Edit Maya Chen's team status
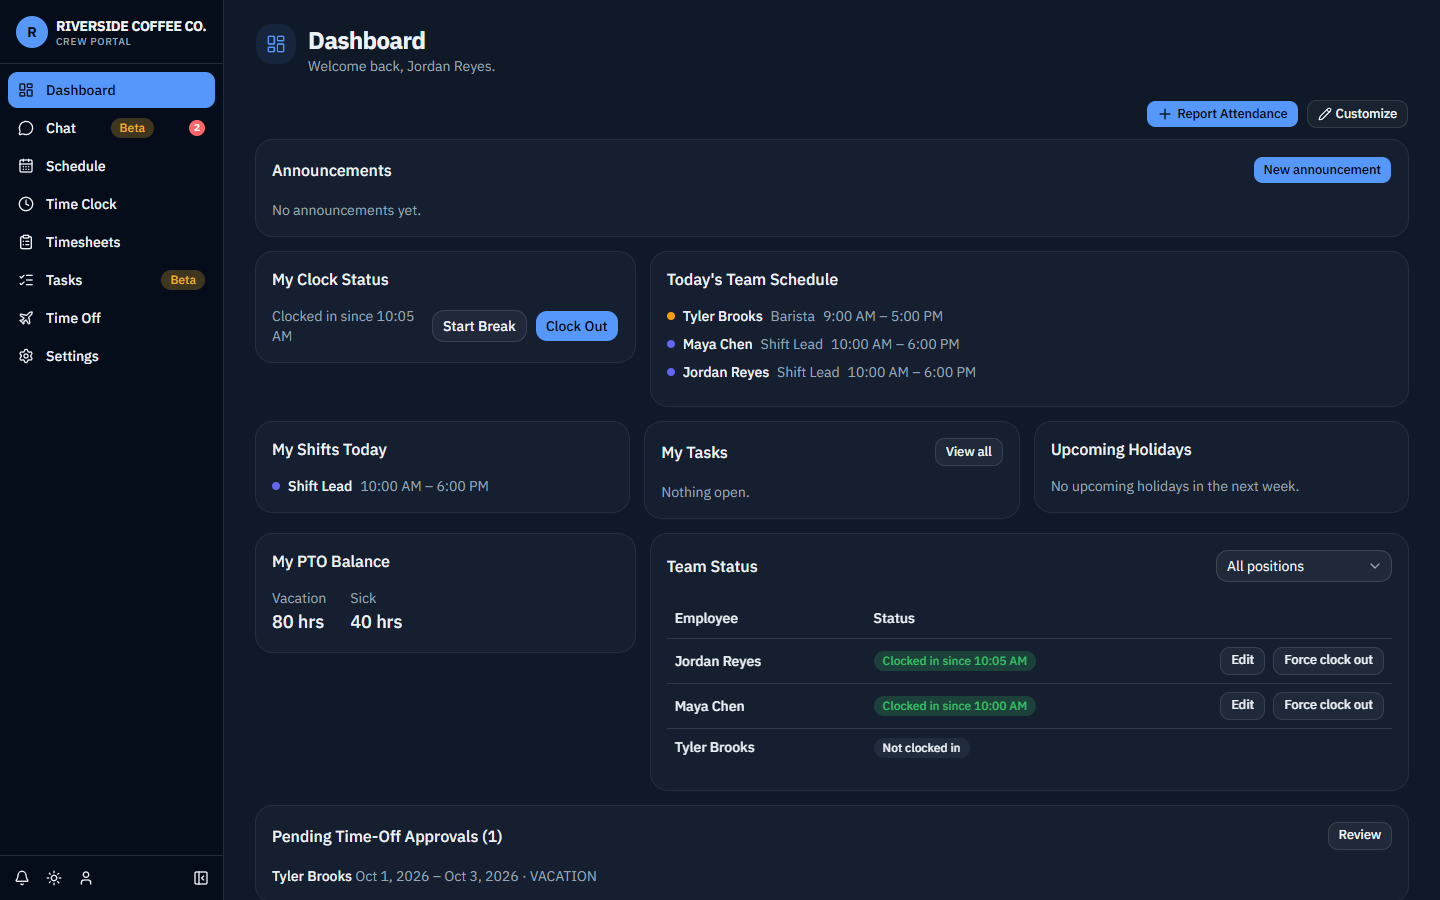 click(1243, 705)
